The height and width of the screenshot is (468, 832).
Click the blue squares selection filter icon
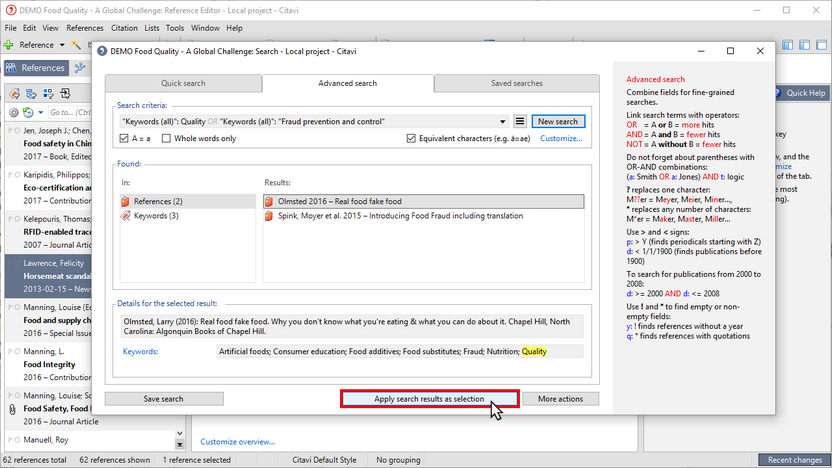click(x=48, y=94)
